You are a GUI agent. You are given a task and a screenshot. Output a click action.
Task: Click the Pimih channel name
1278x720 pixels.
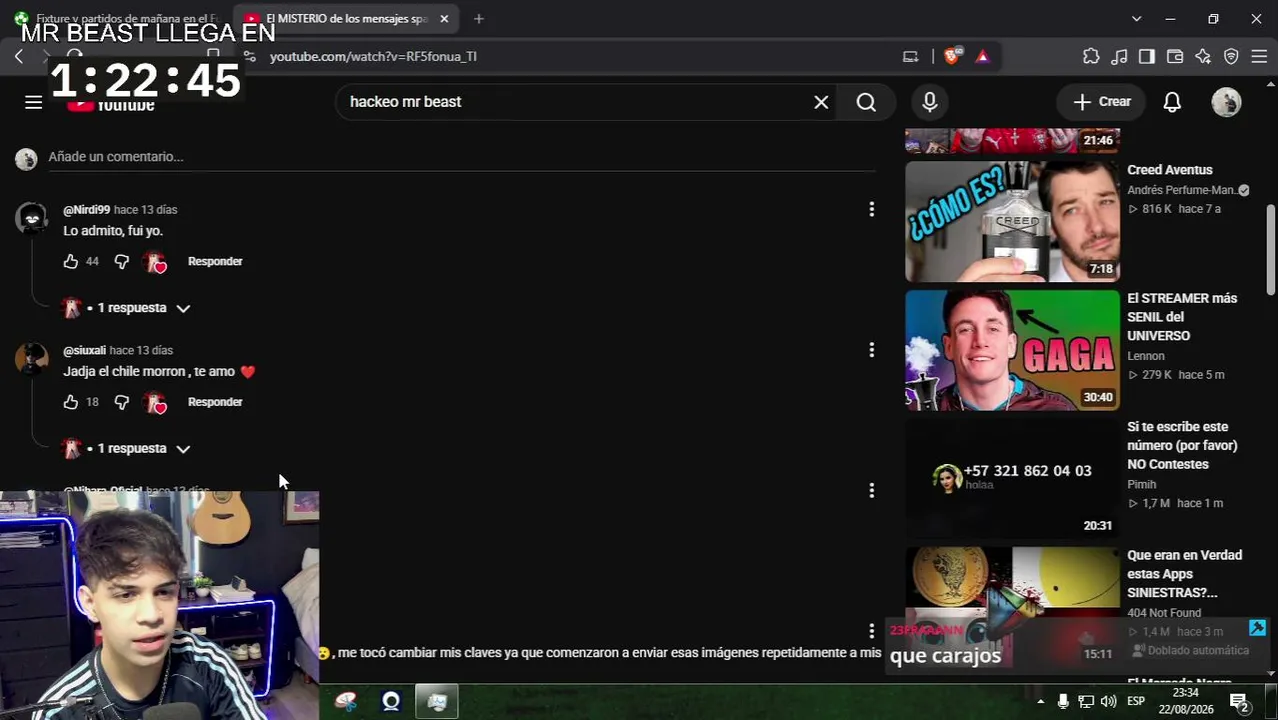1141,484
